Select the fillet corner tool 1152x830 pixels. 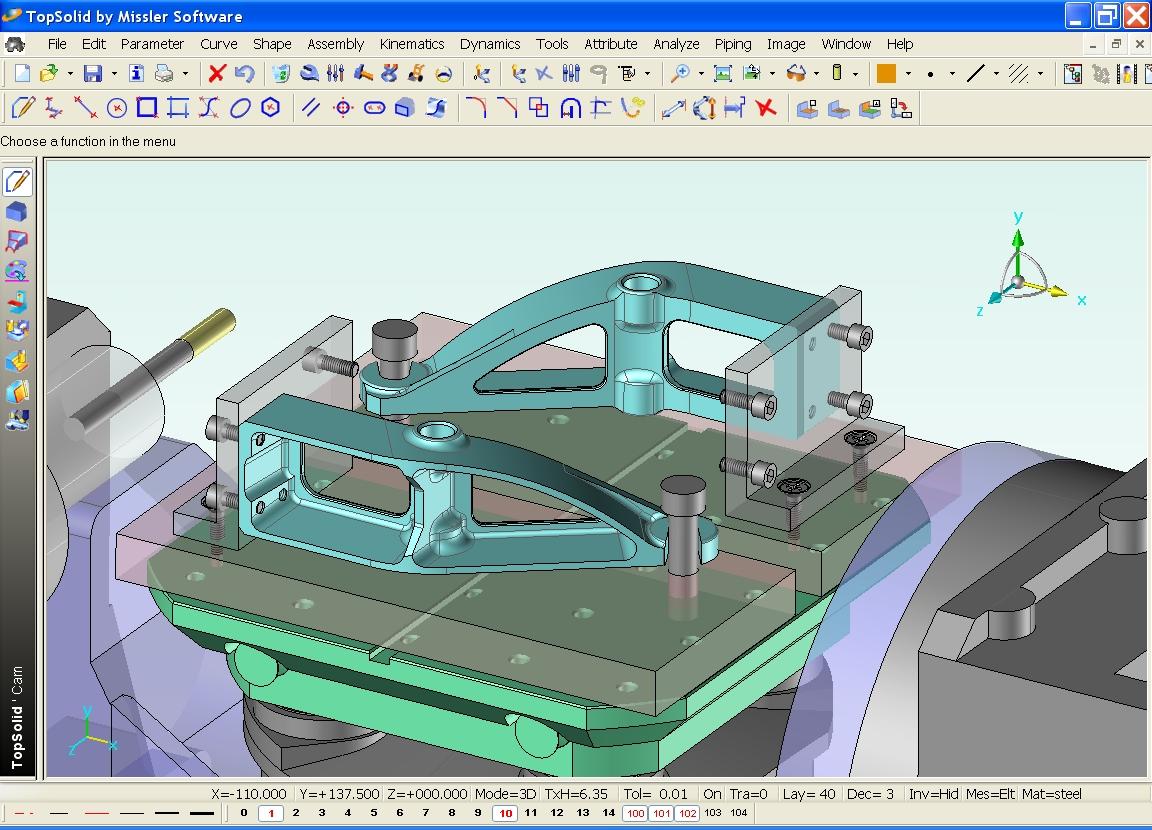coord(476,108)
